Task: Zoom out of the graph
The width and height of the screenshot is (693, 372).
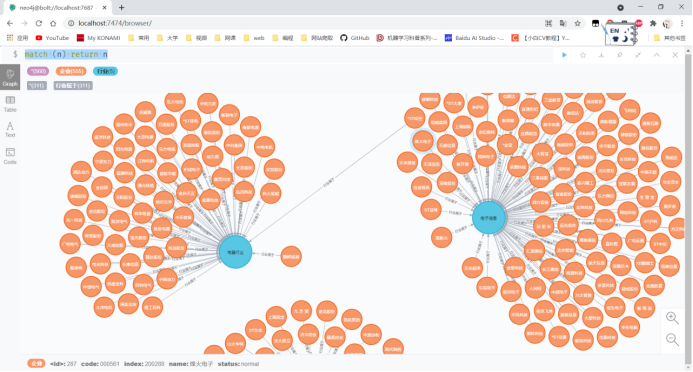Action: [672, 339]
